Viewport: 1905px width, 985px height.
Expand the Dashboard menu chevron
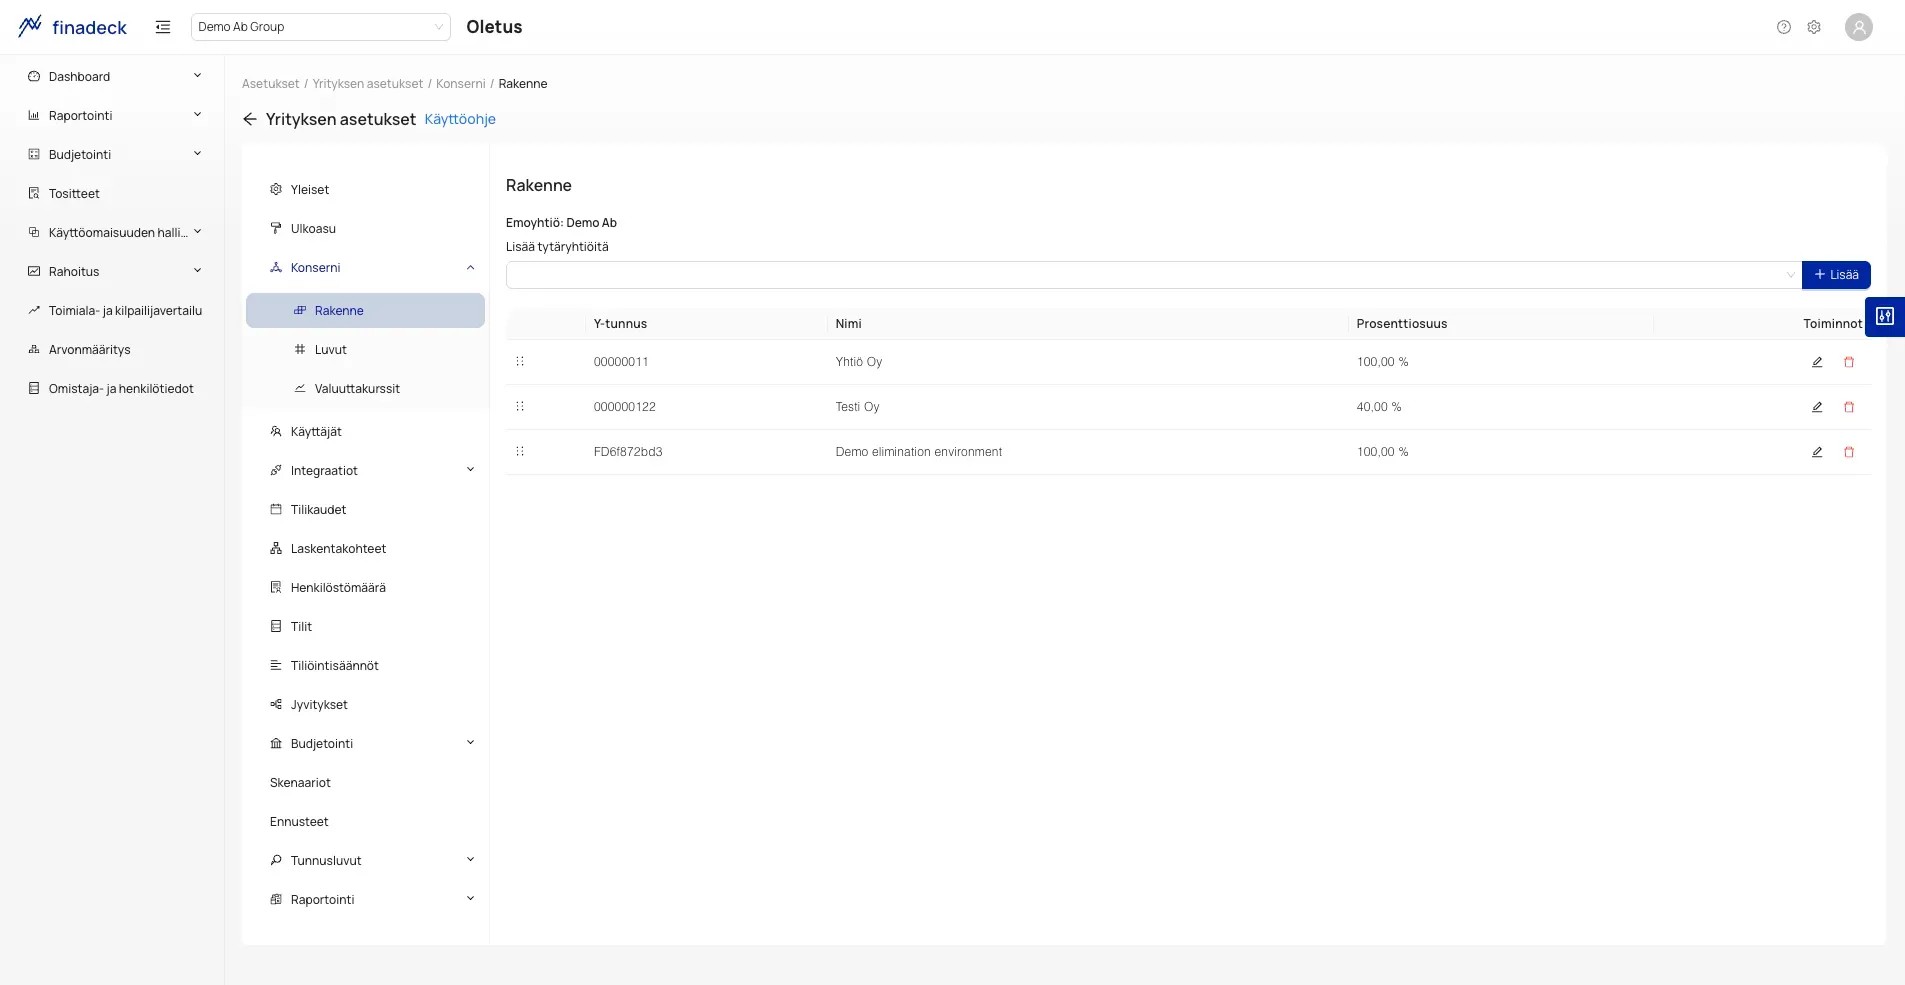click(197, 76)
